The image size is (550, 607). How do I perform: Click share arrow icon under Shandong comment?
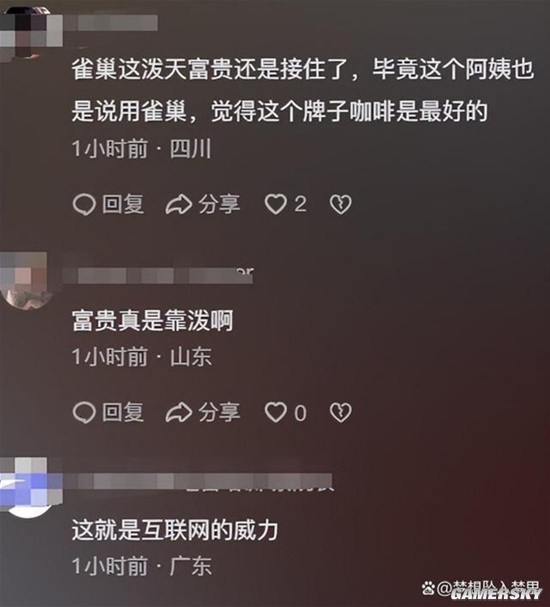click(178, 412)
